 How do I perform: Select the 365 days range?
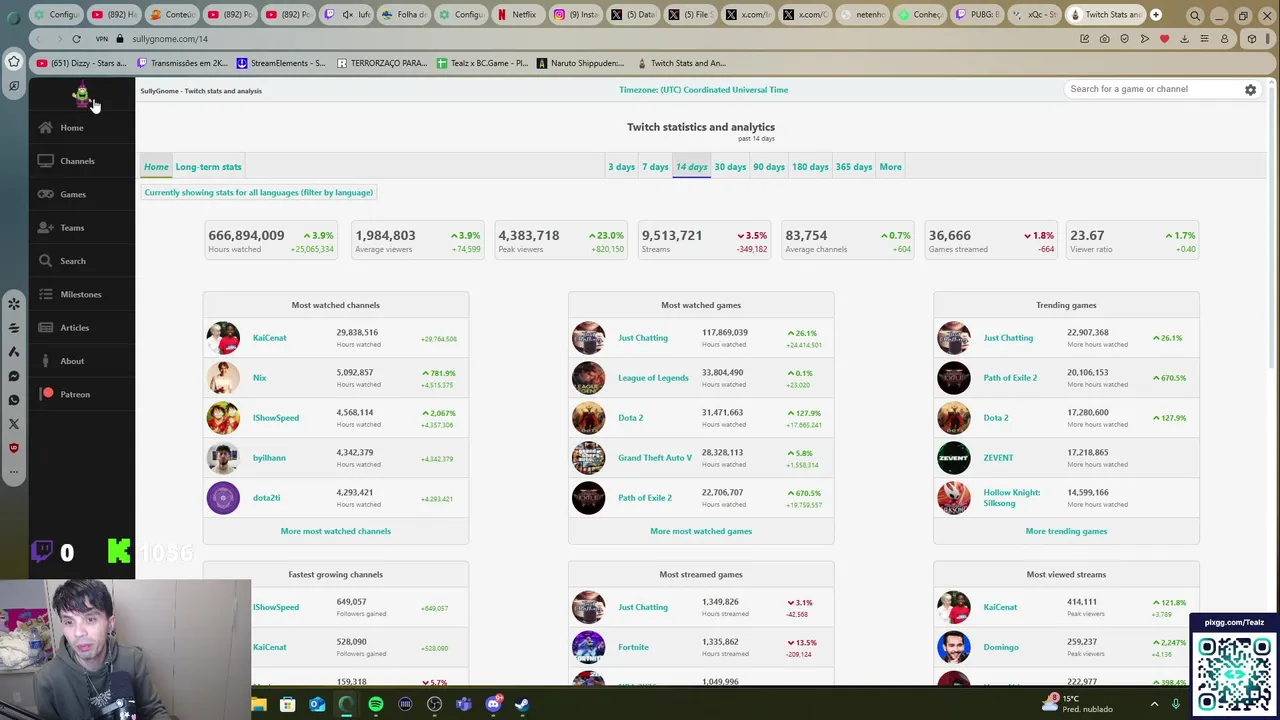point(854,167)
